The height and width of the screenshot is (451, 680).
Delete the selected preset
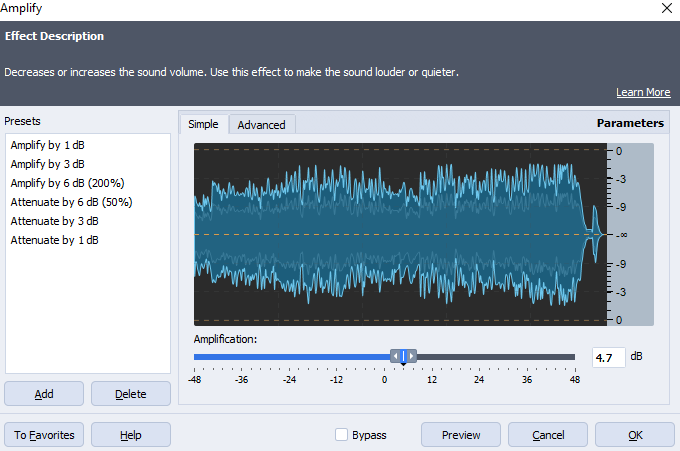(x=130, y=394)
